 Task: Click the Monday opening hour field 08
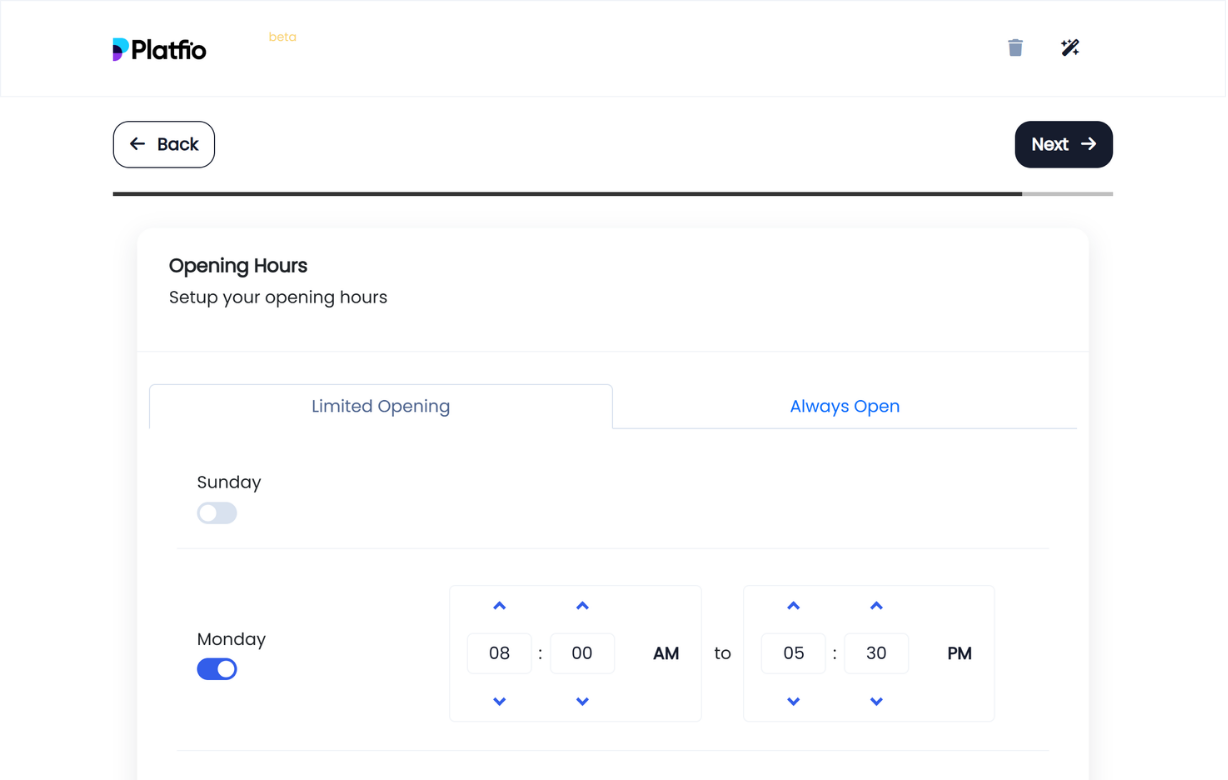click(499, 654)
